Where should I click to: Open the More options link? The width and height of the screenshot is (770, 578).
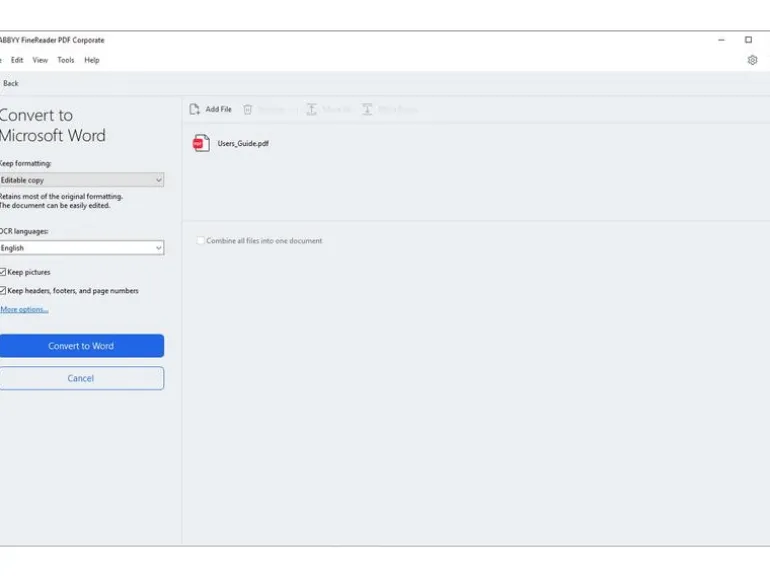point(24,309)
